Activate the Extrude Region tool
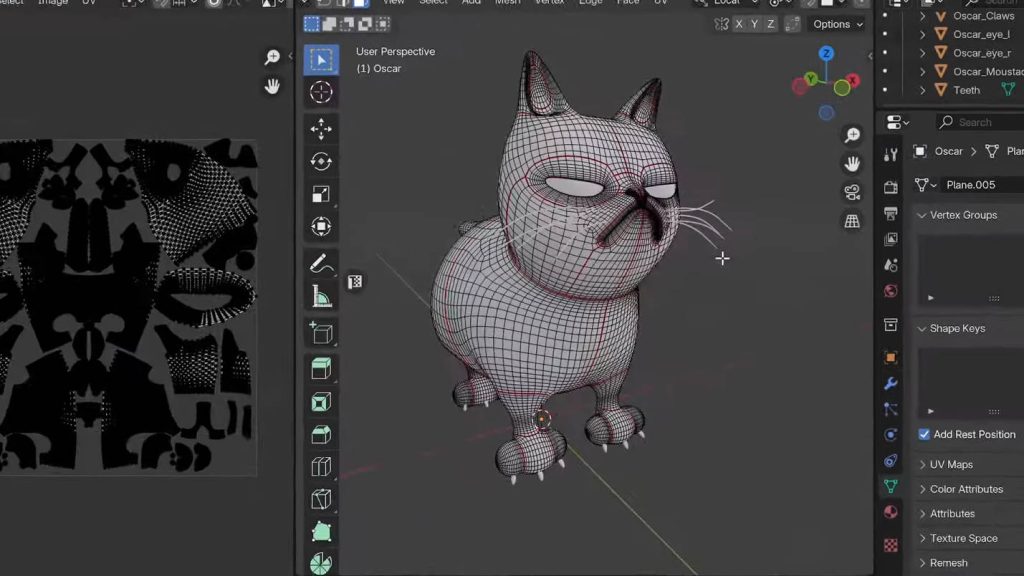Viewport: 1024px width, 576px height. [x=321, y=368]
